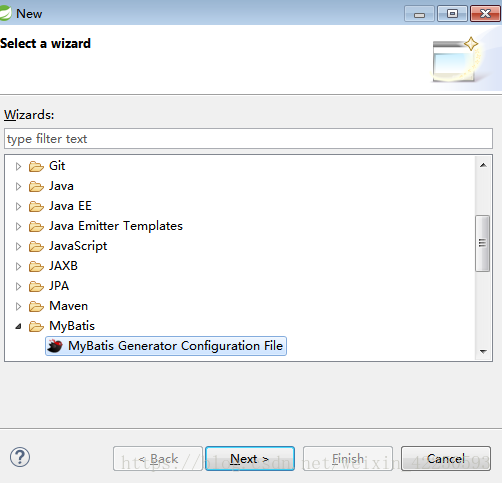Image resolution: width=502 pixels, height=483 pixels.
Task: Close the New dialog window
Action: (485, 14)
